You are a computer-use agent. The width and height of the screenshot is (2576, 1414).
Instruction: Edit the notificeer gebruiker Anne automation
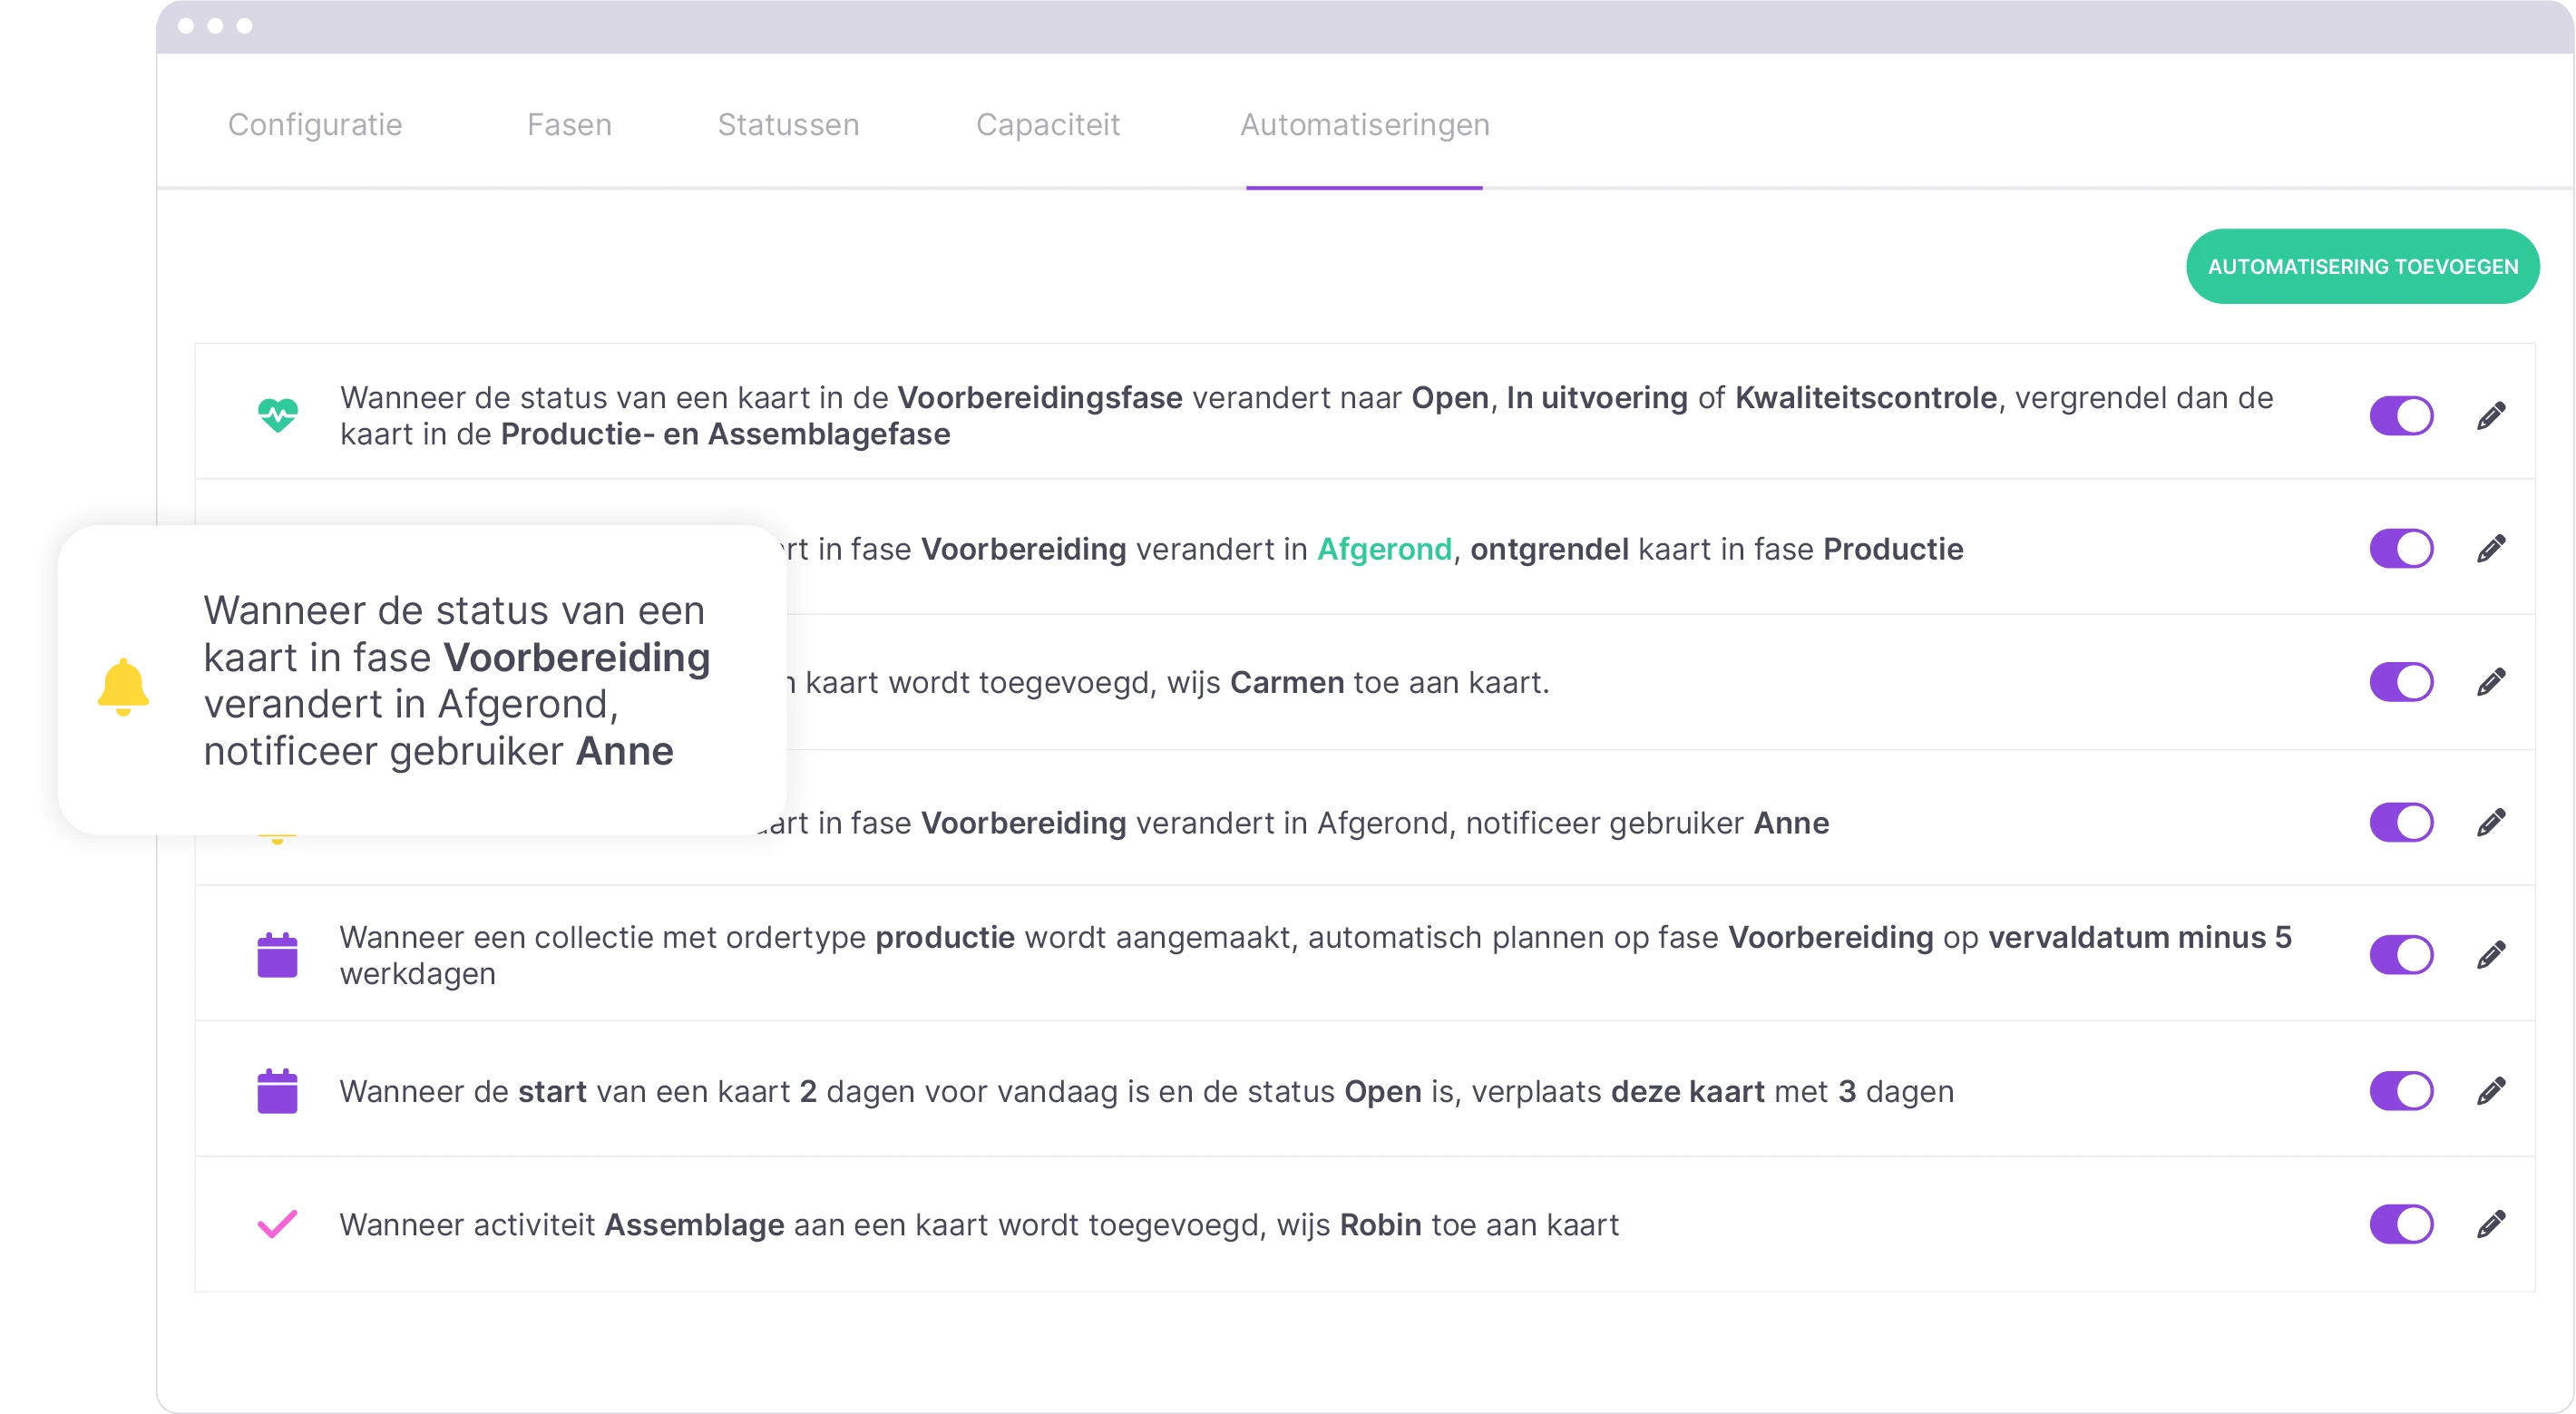(x=2491, y=822)
